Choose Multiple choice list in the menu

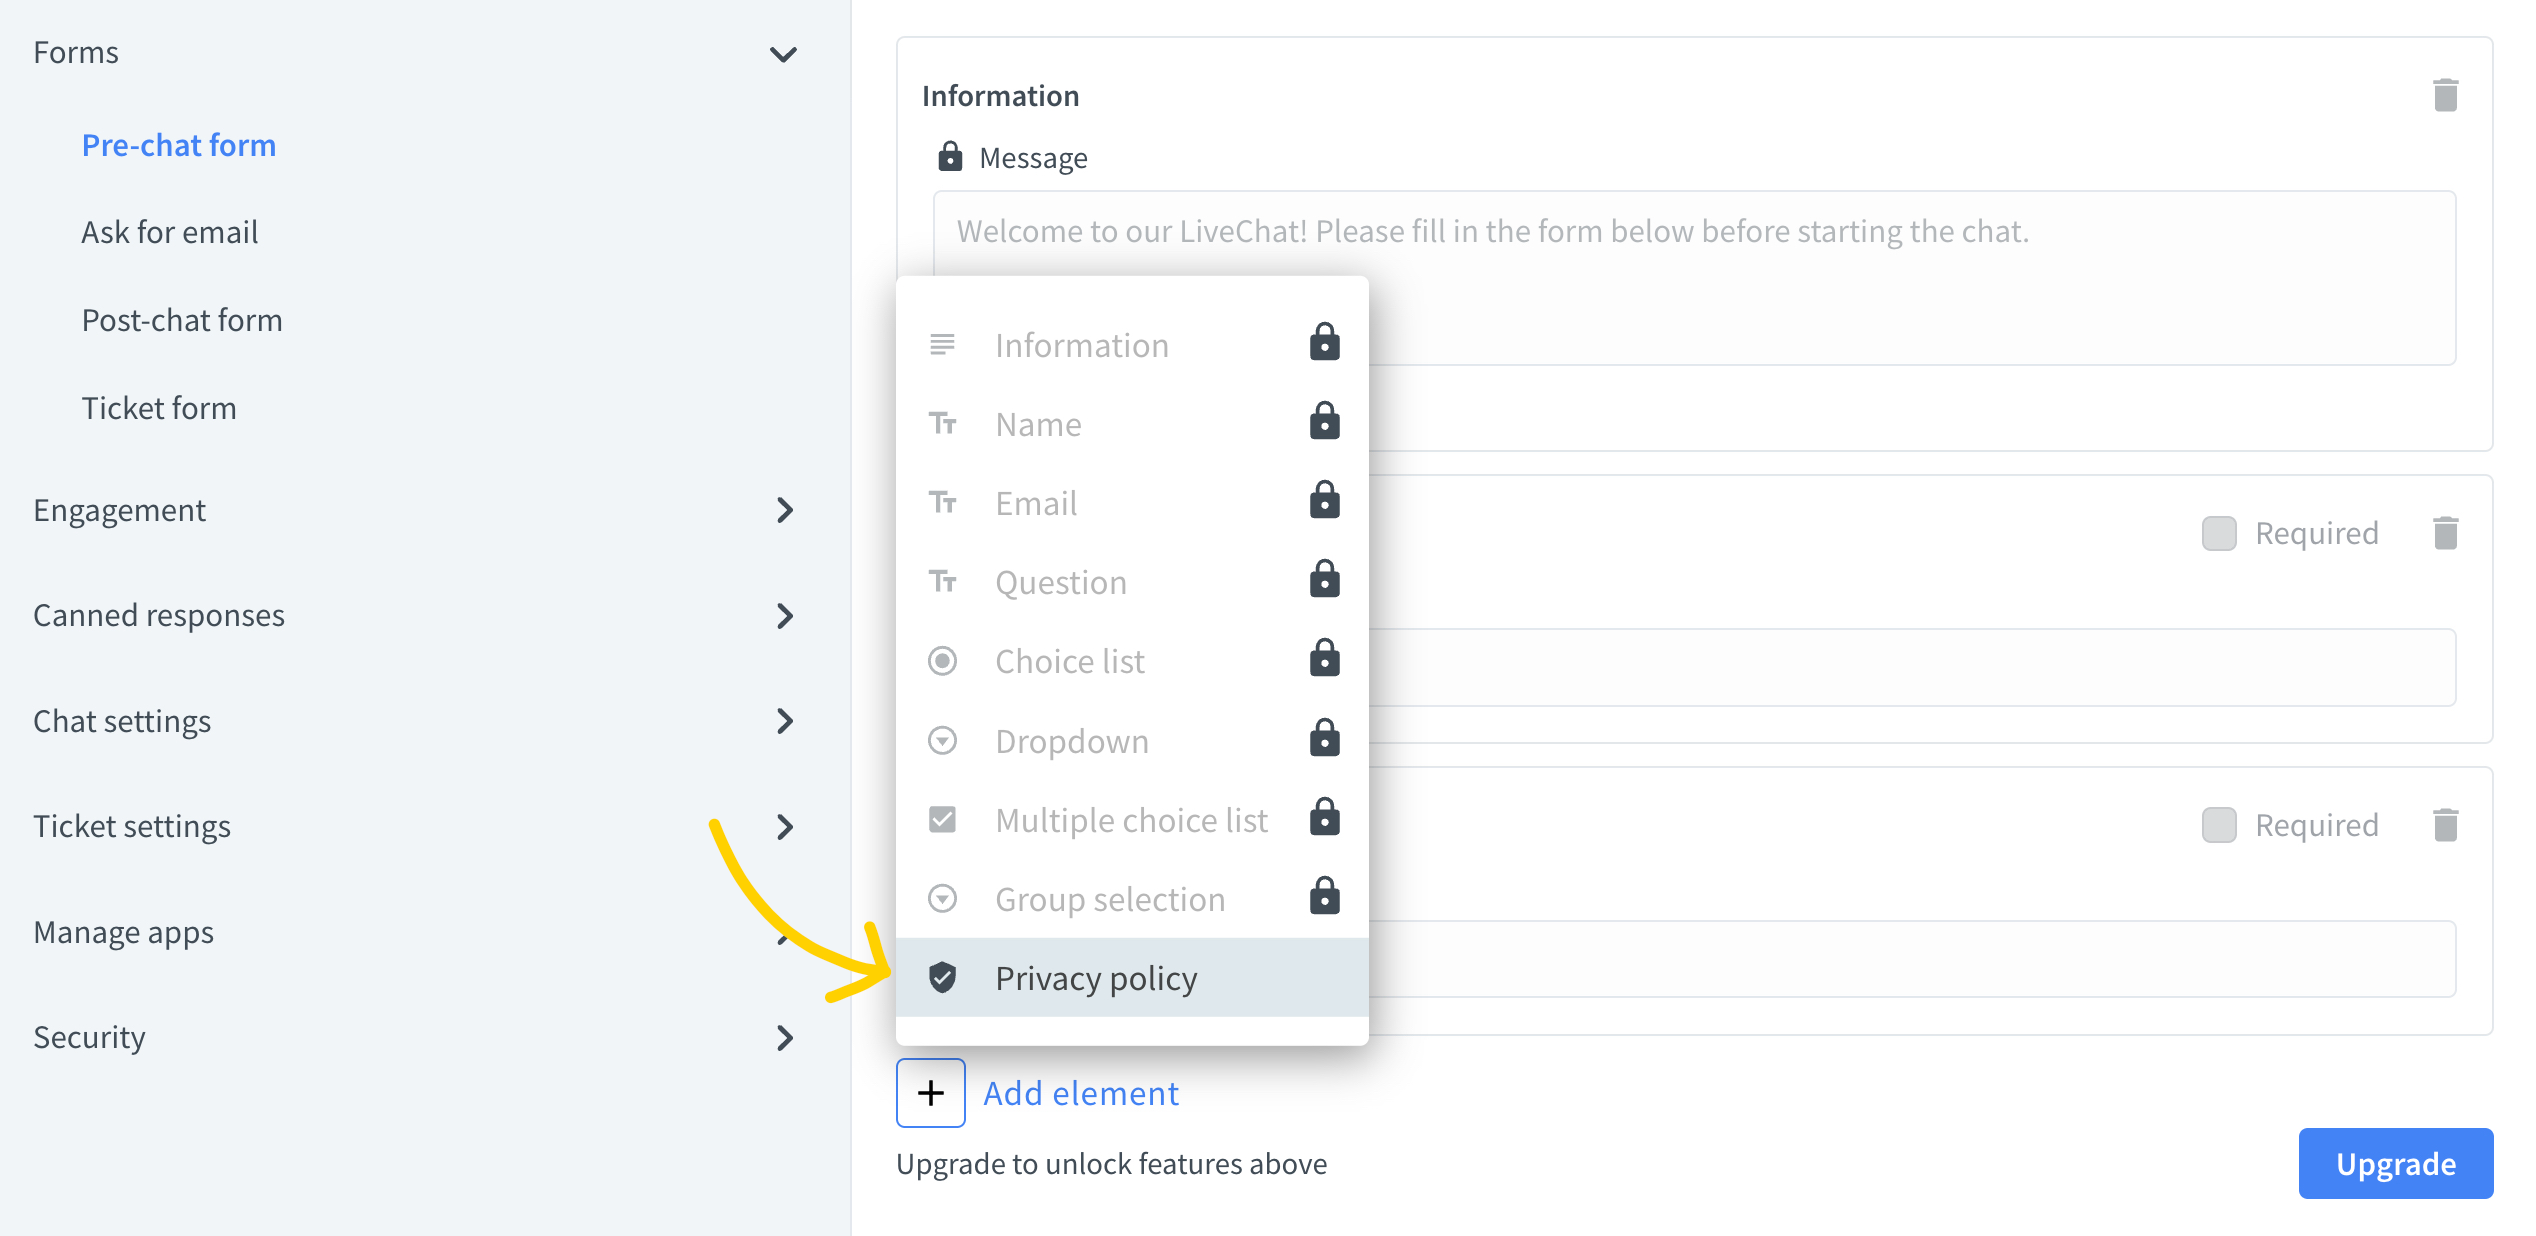point(1132,820)
